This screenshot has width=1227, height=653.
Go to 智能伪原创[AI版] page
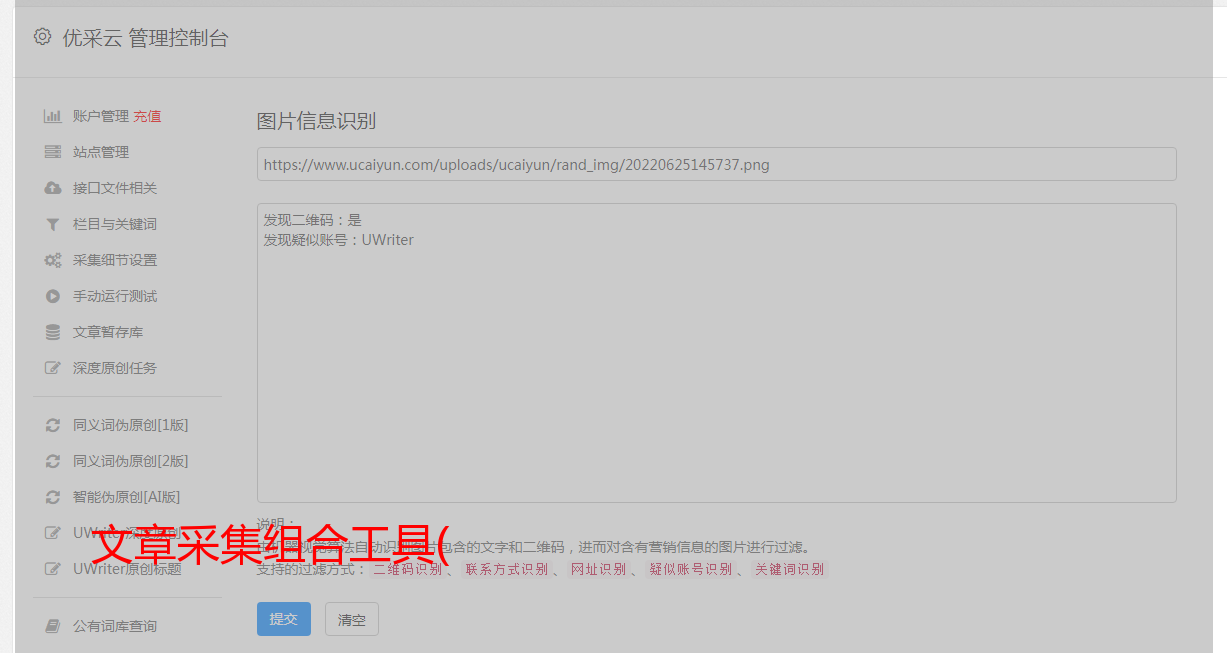pos(126,497)
